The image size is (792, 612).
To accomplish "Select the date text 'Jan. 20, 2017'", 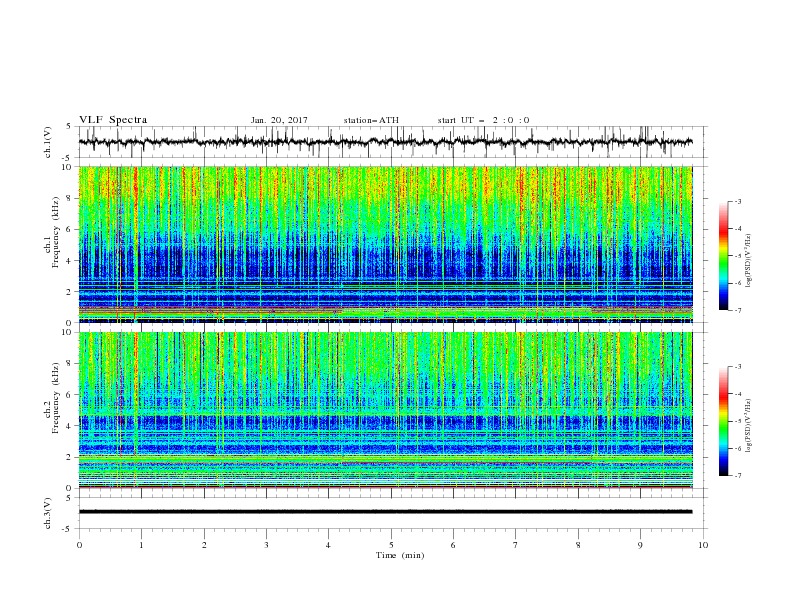I will click(279, 120).
